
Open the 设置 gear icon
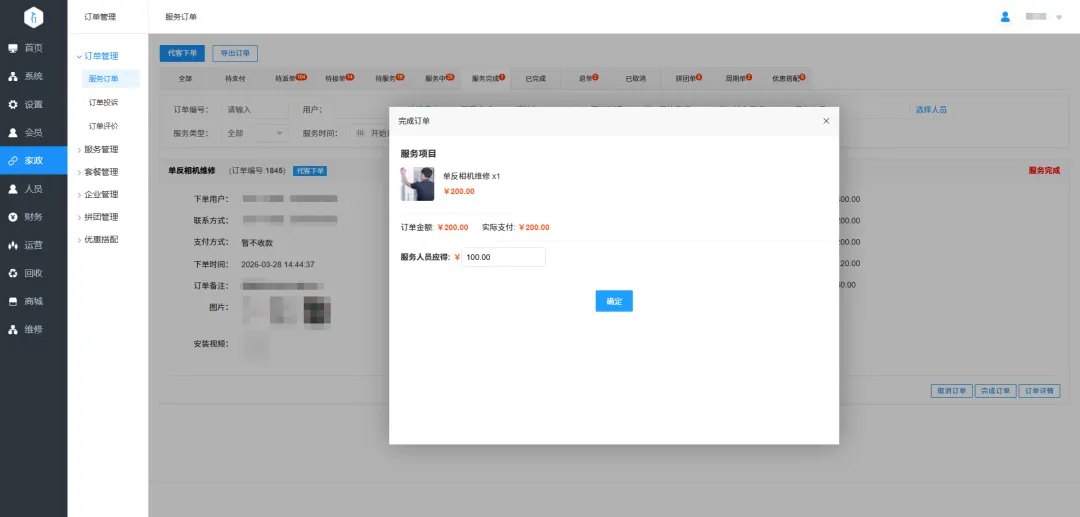(x=13, y=104)
